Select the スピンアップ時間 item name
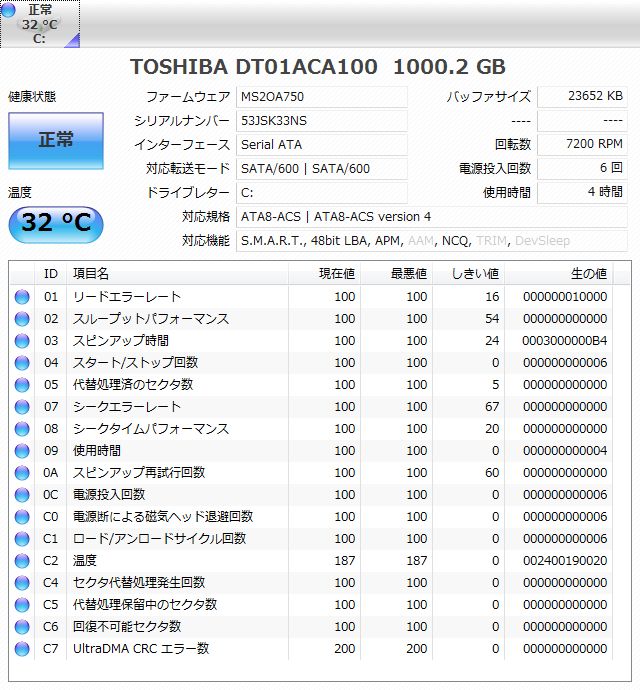The image size is (640, 690). pos(121,341)
